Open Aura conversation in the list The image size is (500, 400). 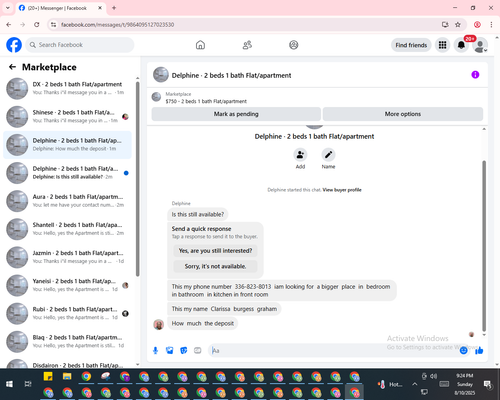pyautogui.click(x=67, y=201)
